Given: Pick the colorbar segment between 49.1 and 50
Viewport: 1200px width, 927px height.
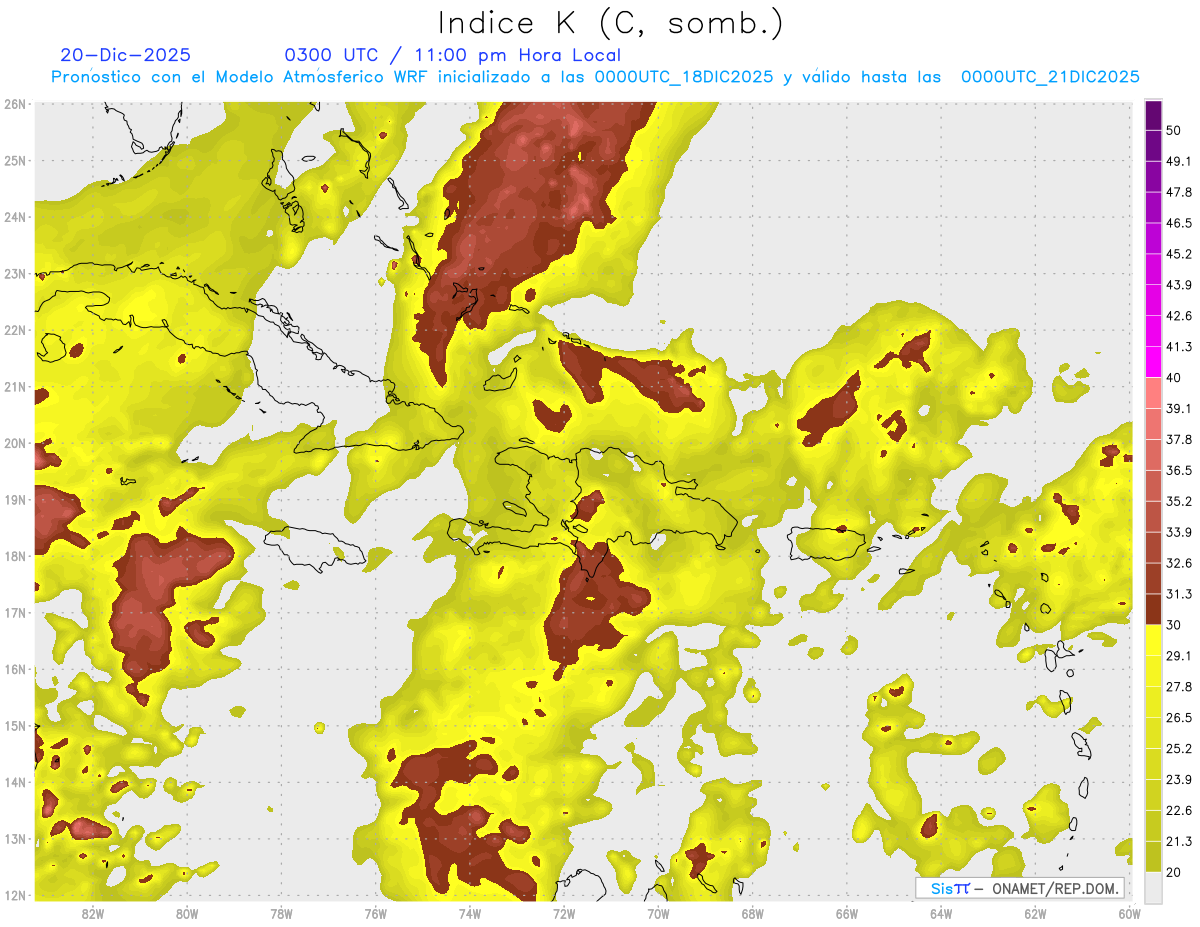Looking at the screenshot, I should point(1153,146).
